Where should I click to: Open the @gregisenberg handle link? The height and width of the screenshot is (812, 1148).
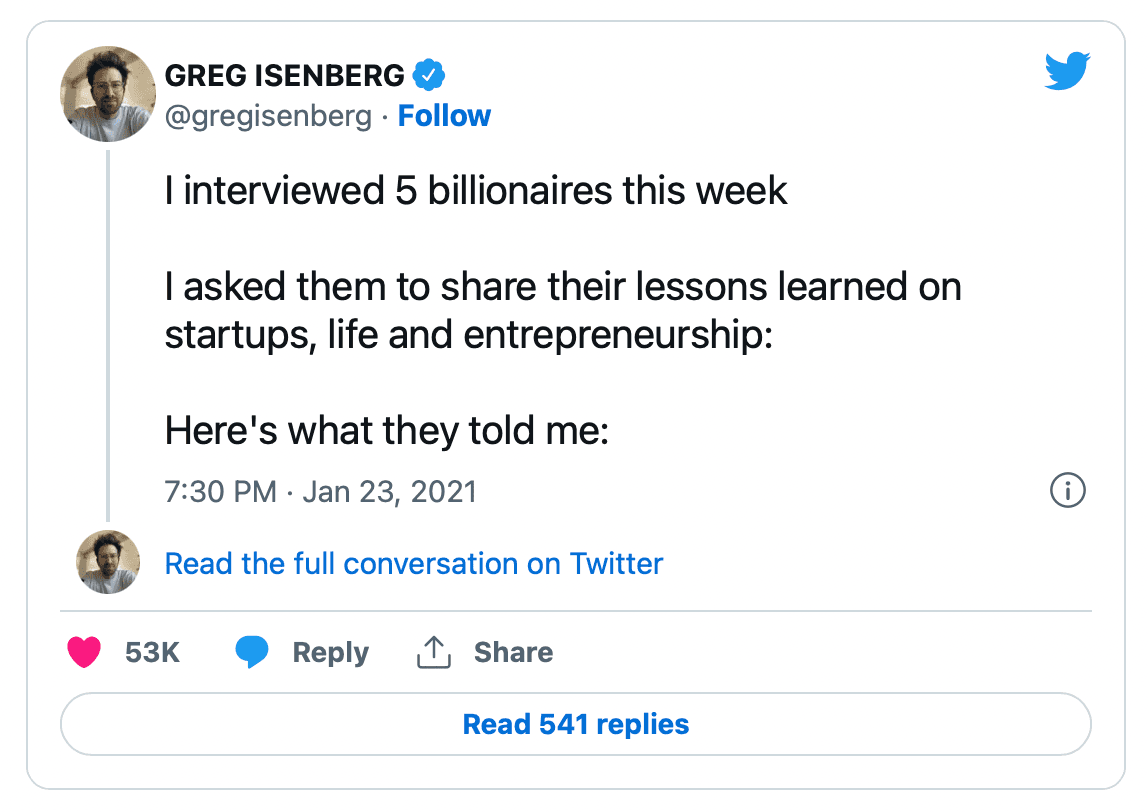click(x=267, y=116)
